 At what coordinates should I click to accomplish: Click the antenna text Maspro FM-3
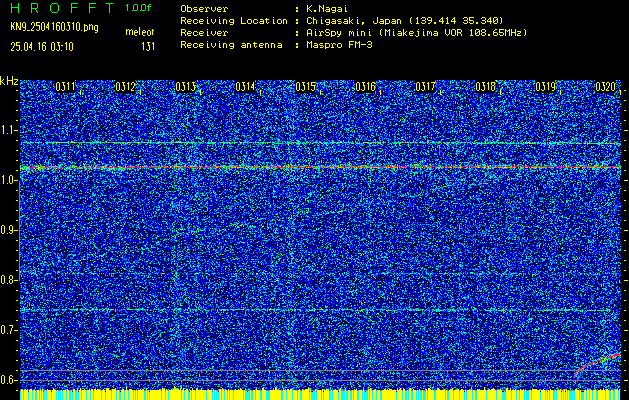click(339, 45)
